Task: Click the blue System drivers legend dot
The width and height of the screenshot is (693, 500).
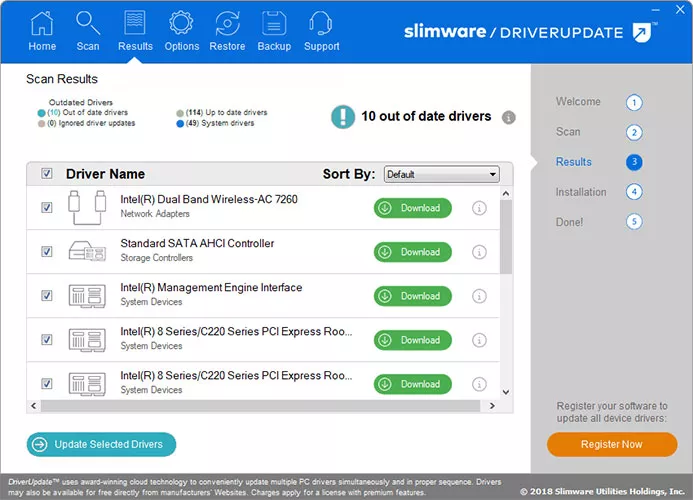Action: (x=180, y=124)
